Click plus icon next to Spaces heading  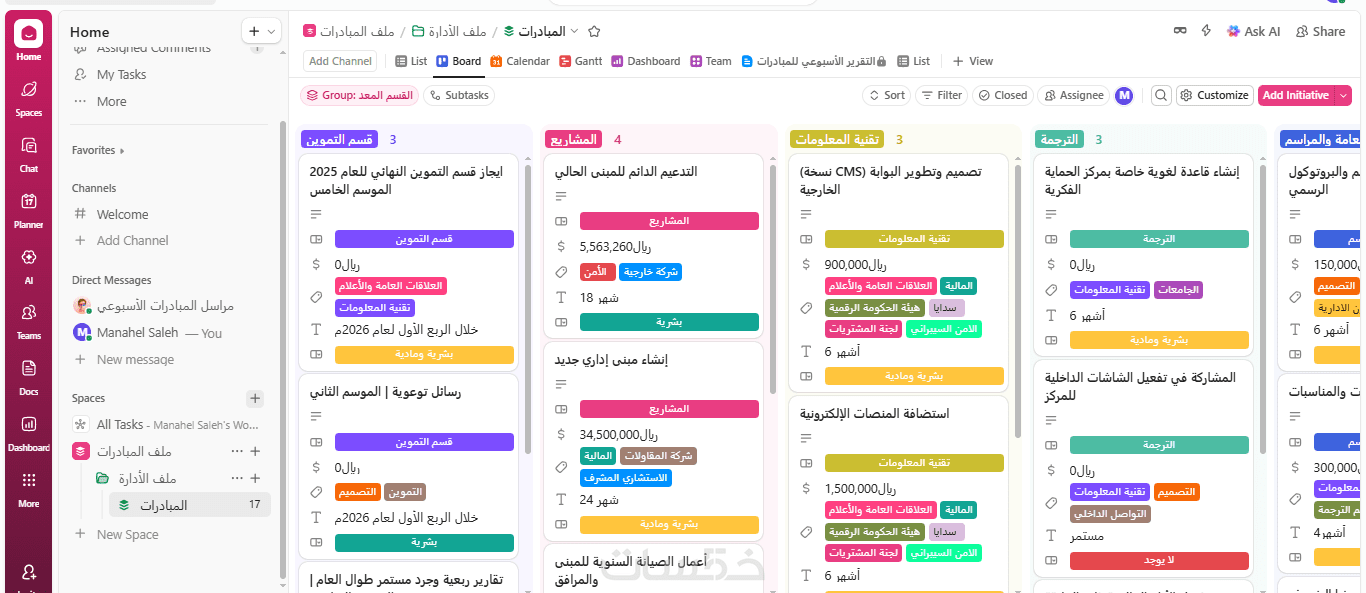tap(255, 398)
